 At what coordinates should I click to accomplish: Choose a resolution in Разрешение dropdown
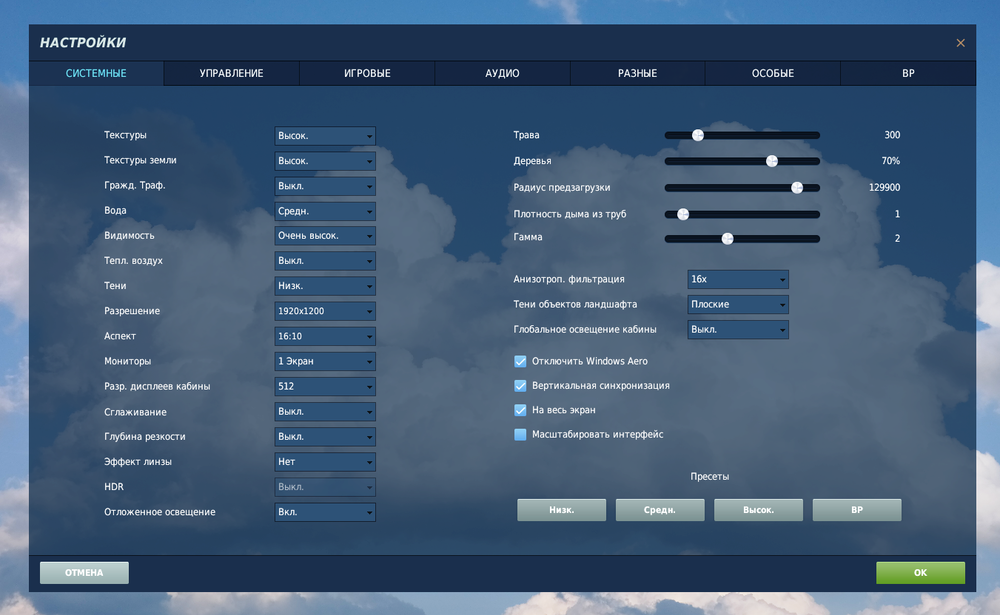(x=325, y=311)
